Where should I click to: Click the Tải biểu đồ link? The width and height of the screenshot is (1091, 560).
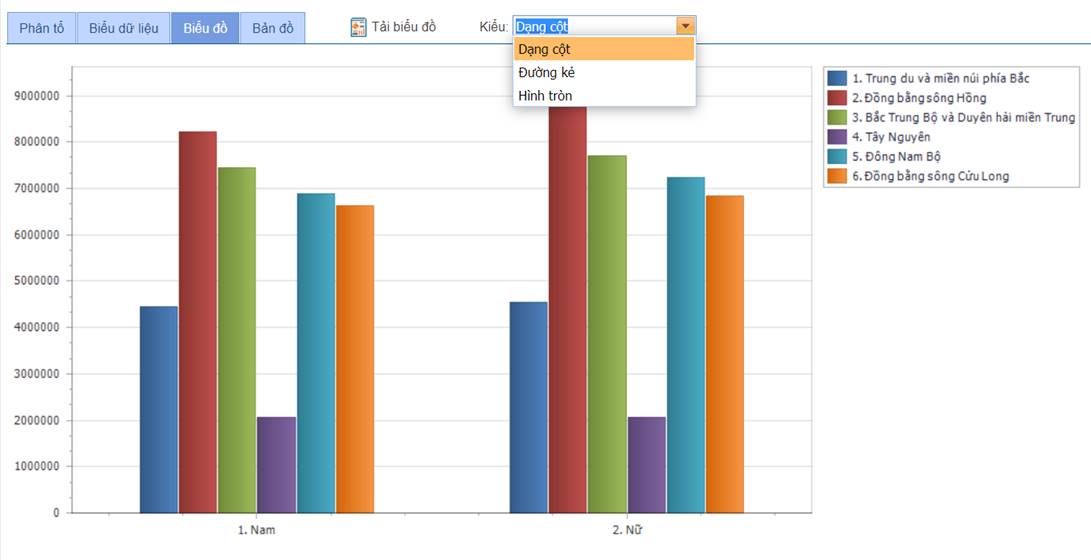(404, 27)
